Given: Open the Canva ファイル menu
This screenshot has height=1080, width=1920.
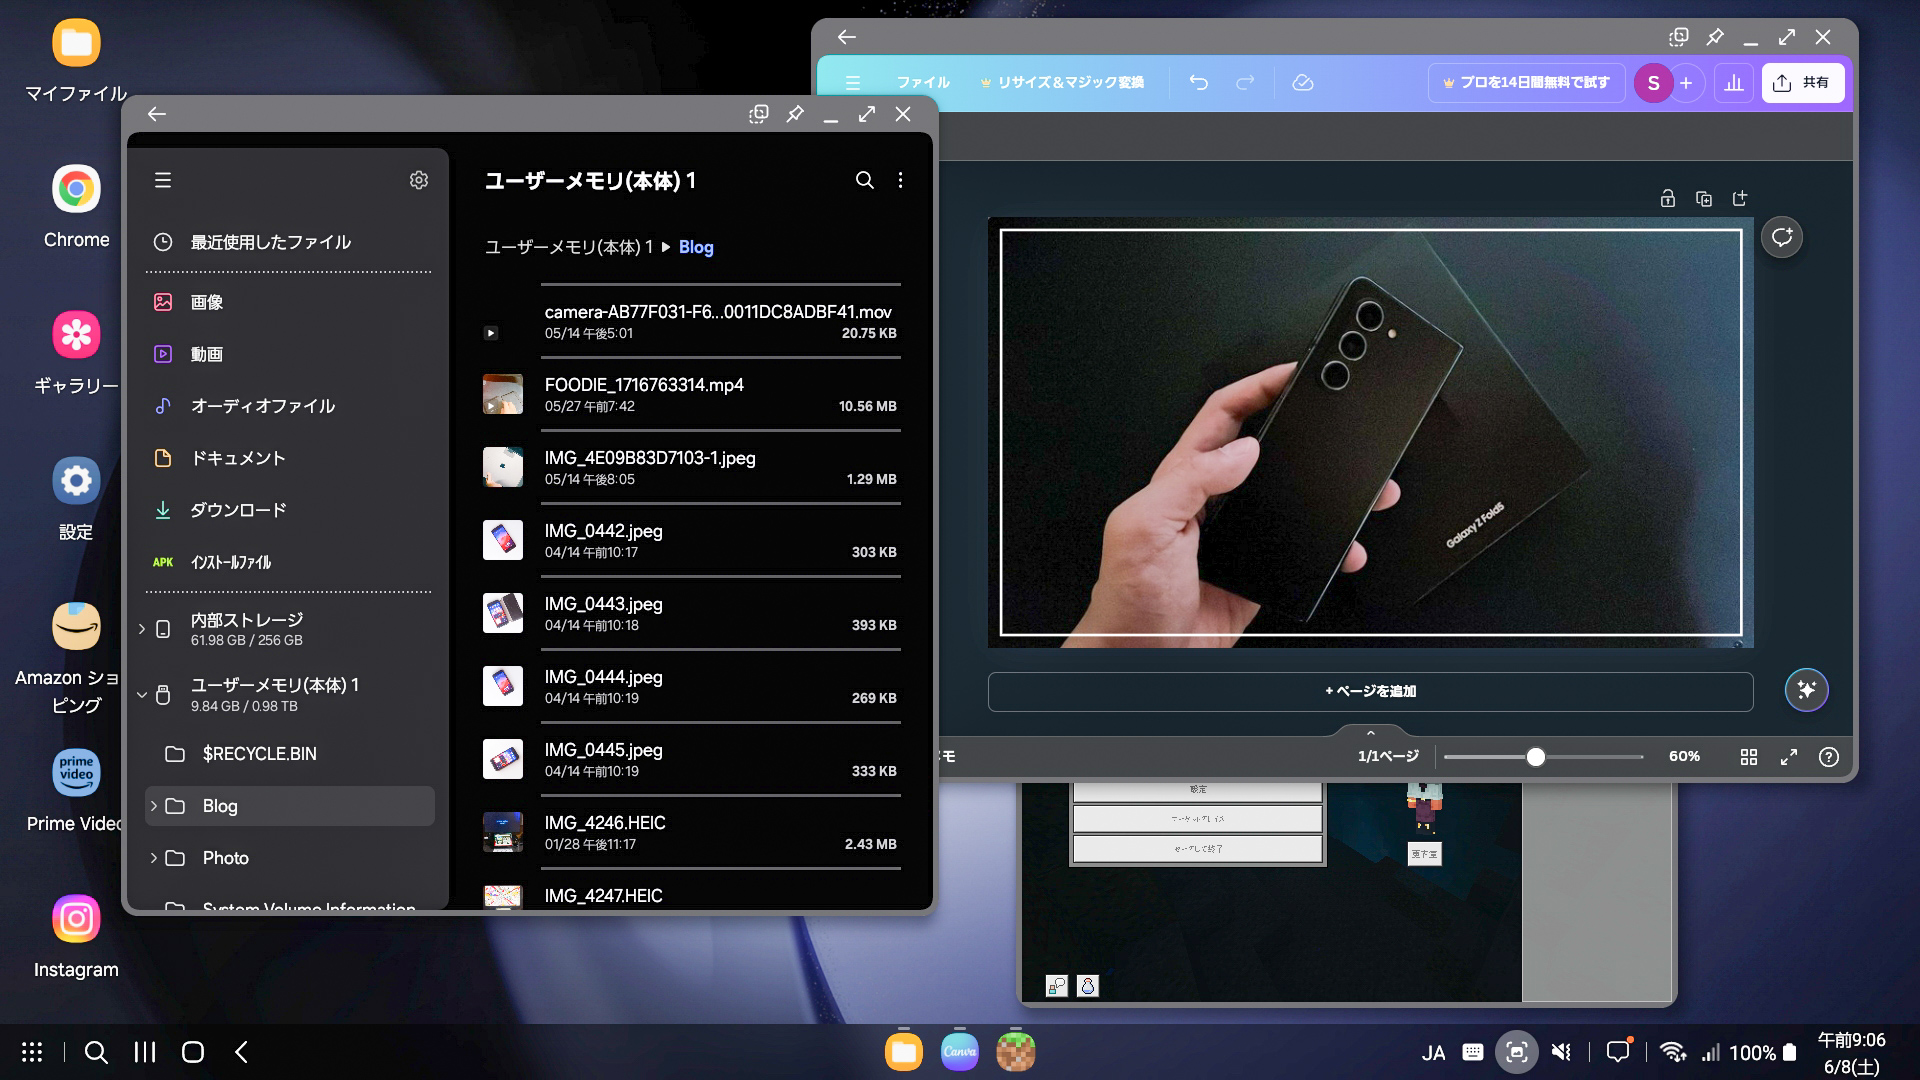Looking at the screenshot, I should (923, 83).
